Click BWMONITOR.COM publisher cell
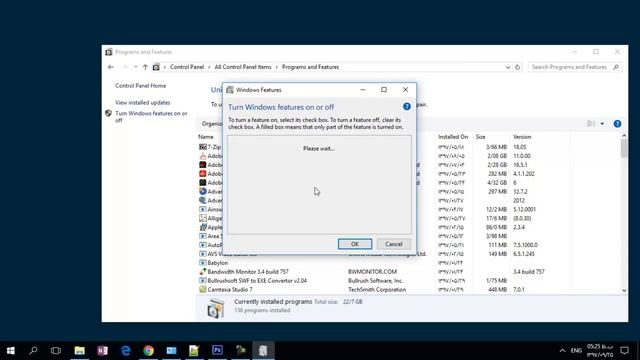 click(372, 272)
